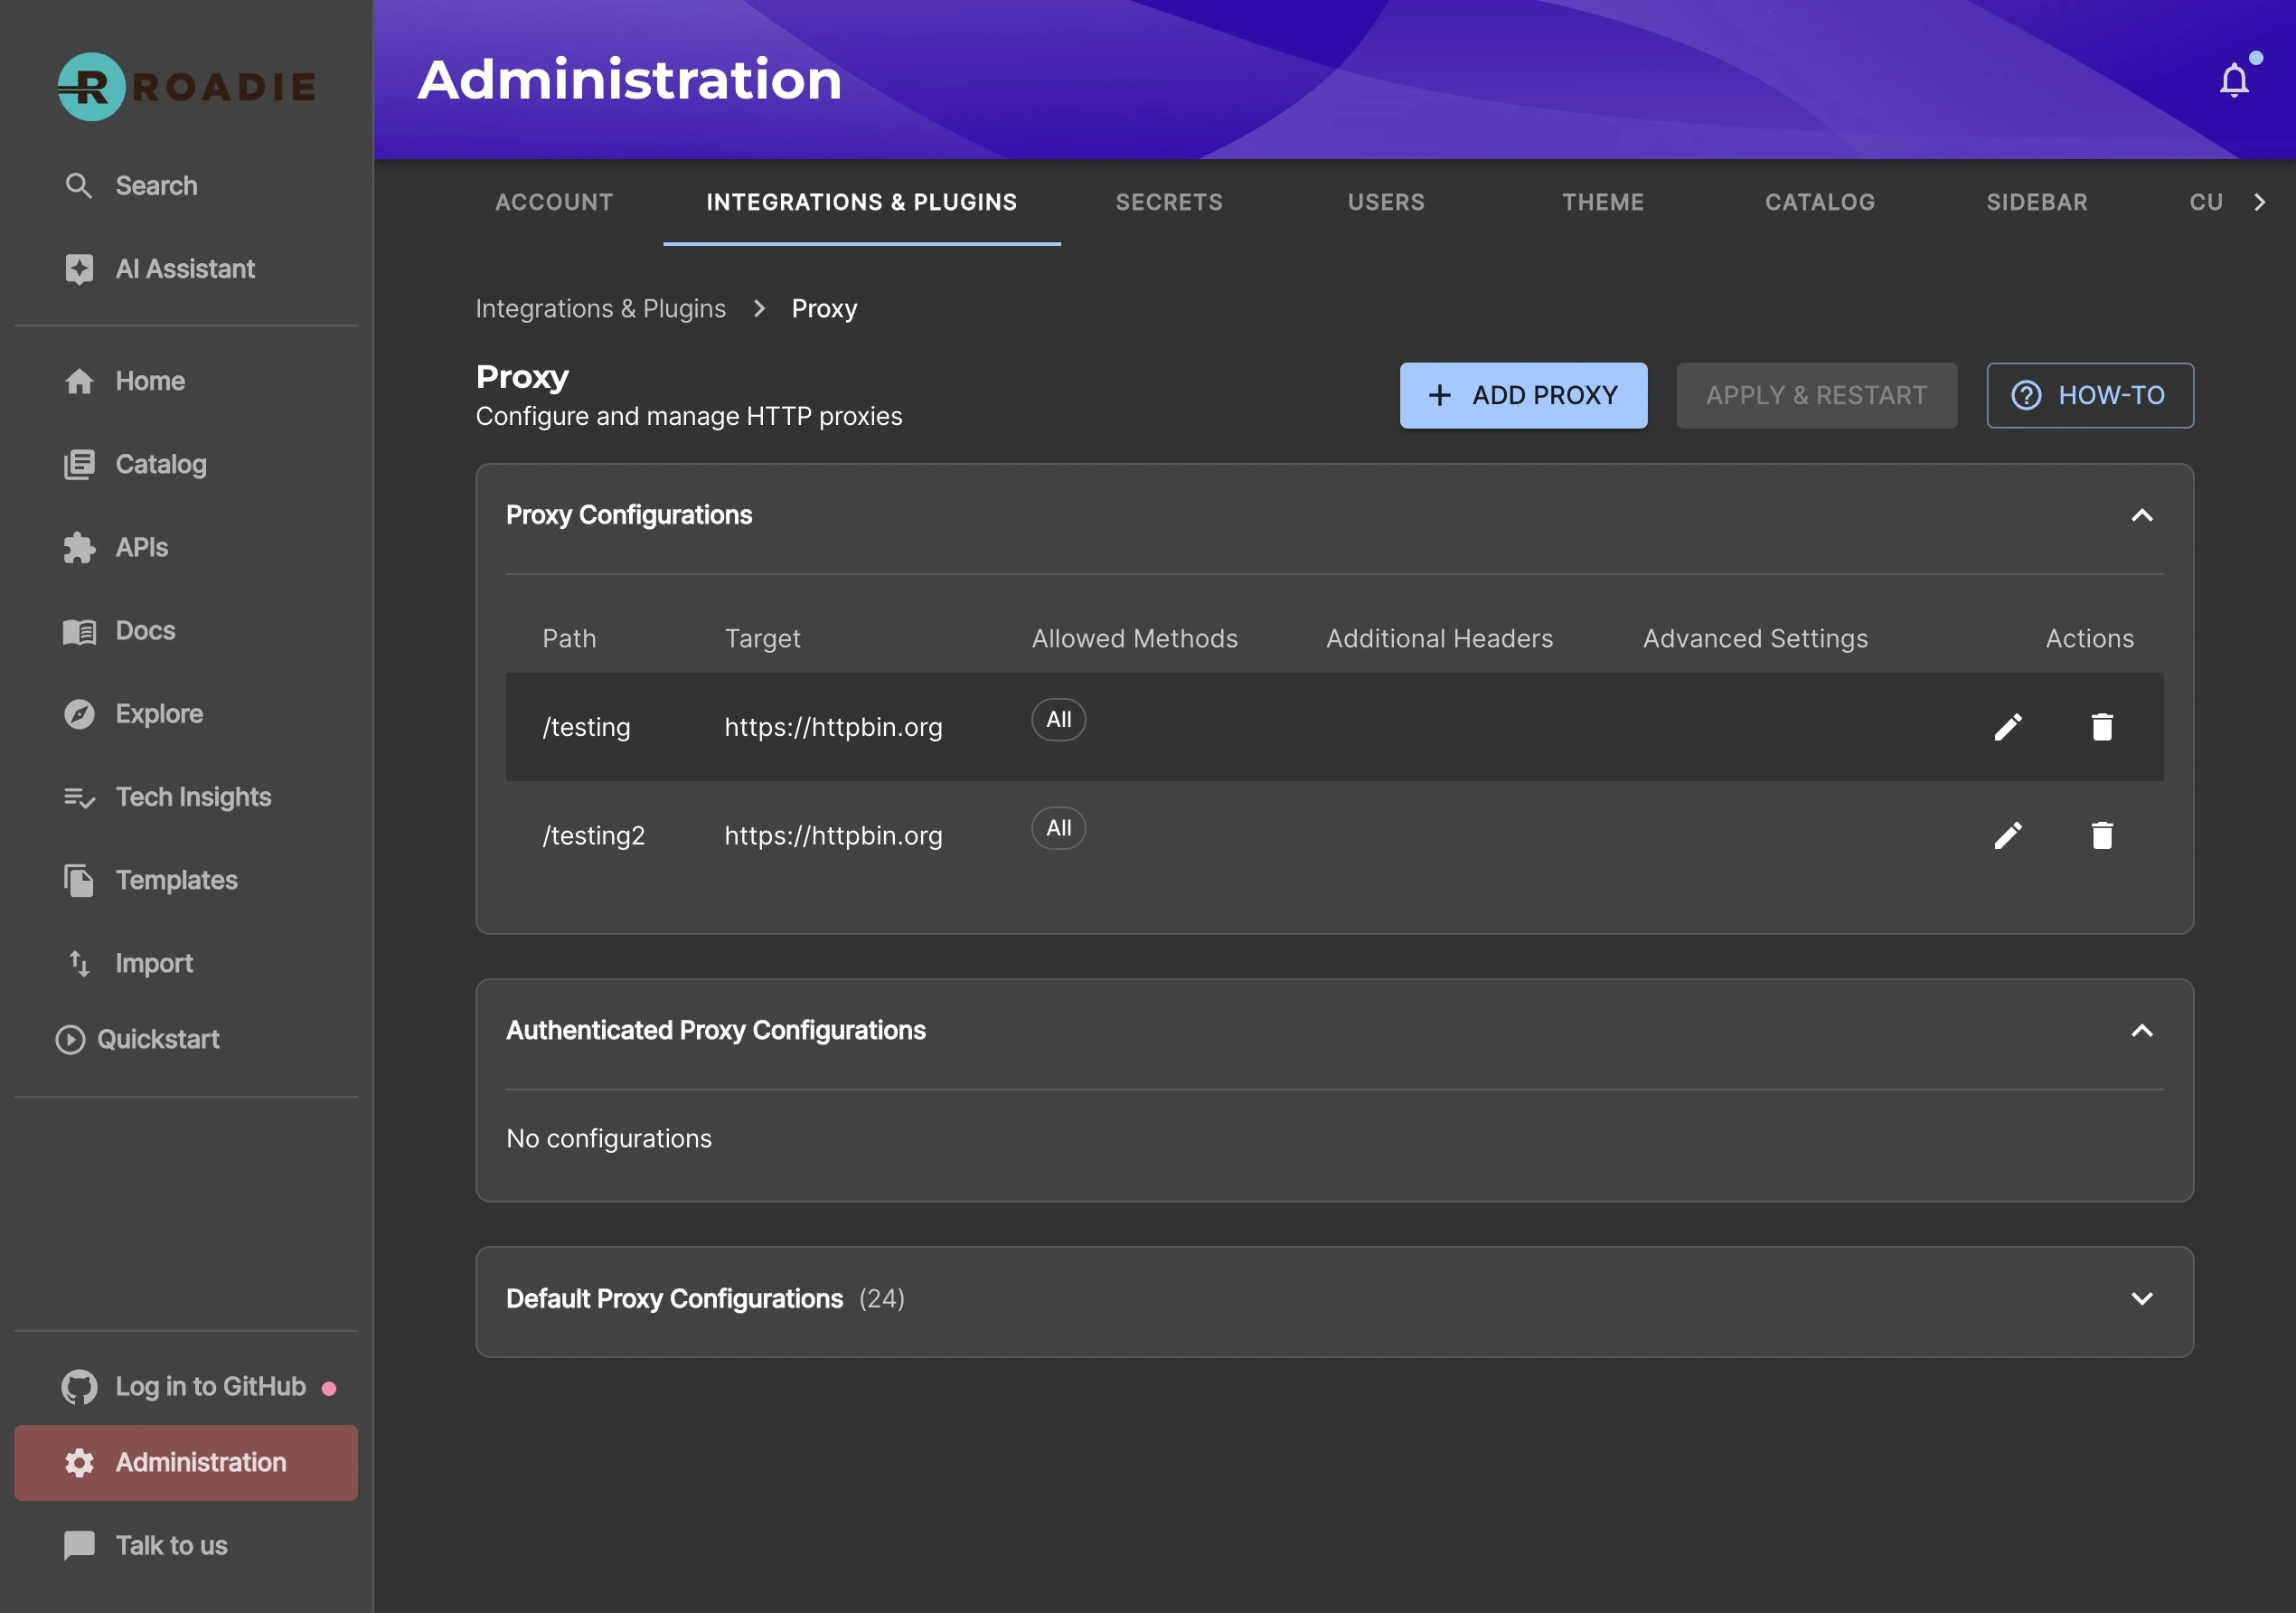Screen dimensions: 2296x1613
Task: Click the notifications bell icon
Action: point(2233,80)
